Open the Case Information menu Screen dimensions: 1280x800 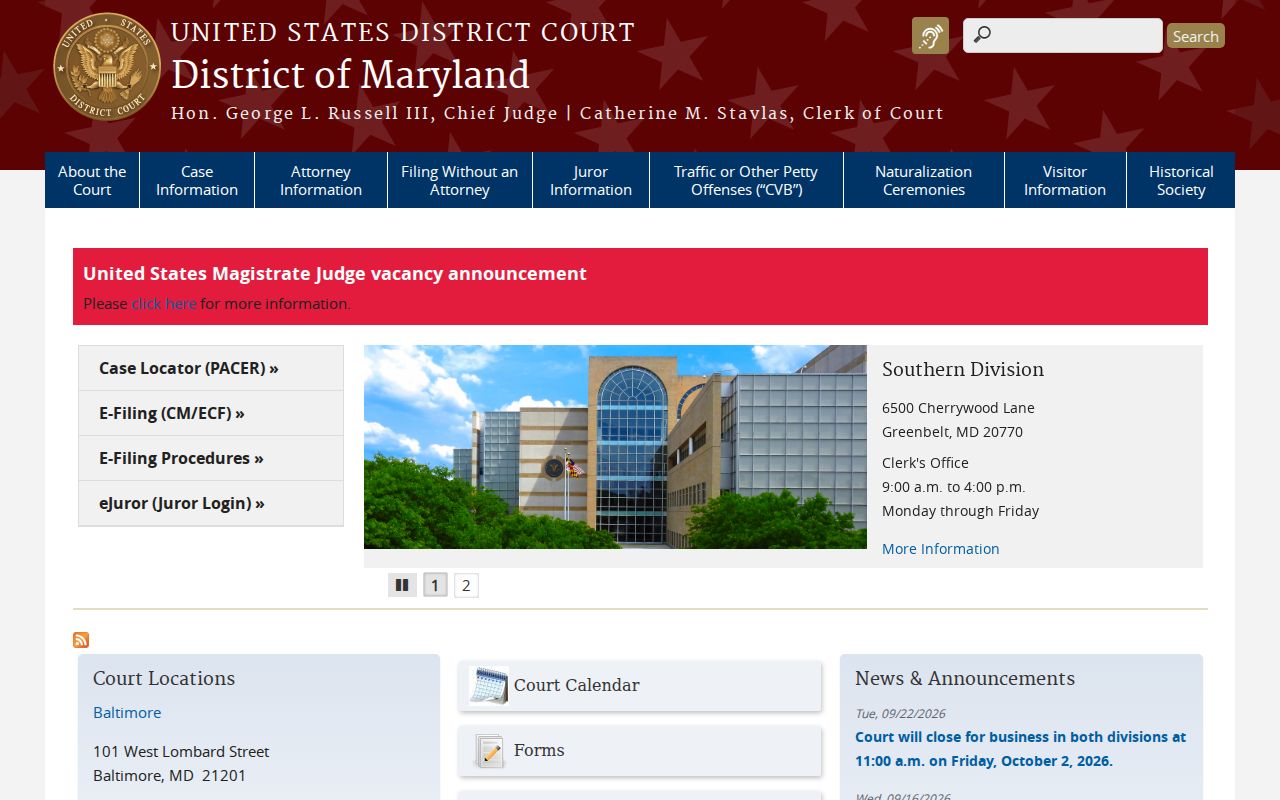197,180
